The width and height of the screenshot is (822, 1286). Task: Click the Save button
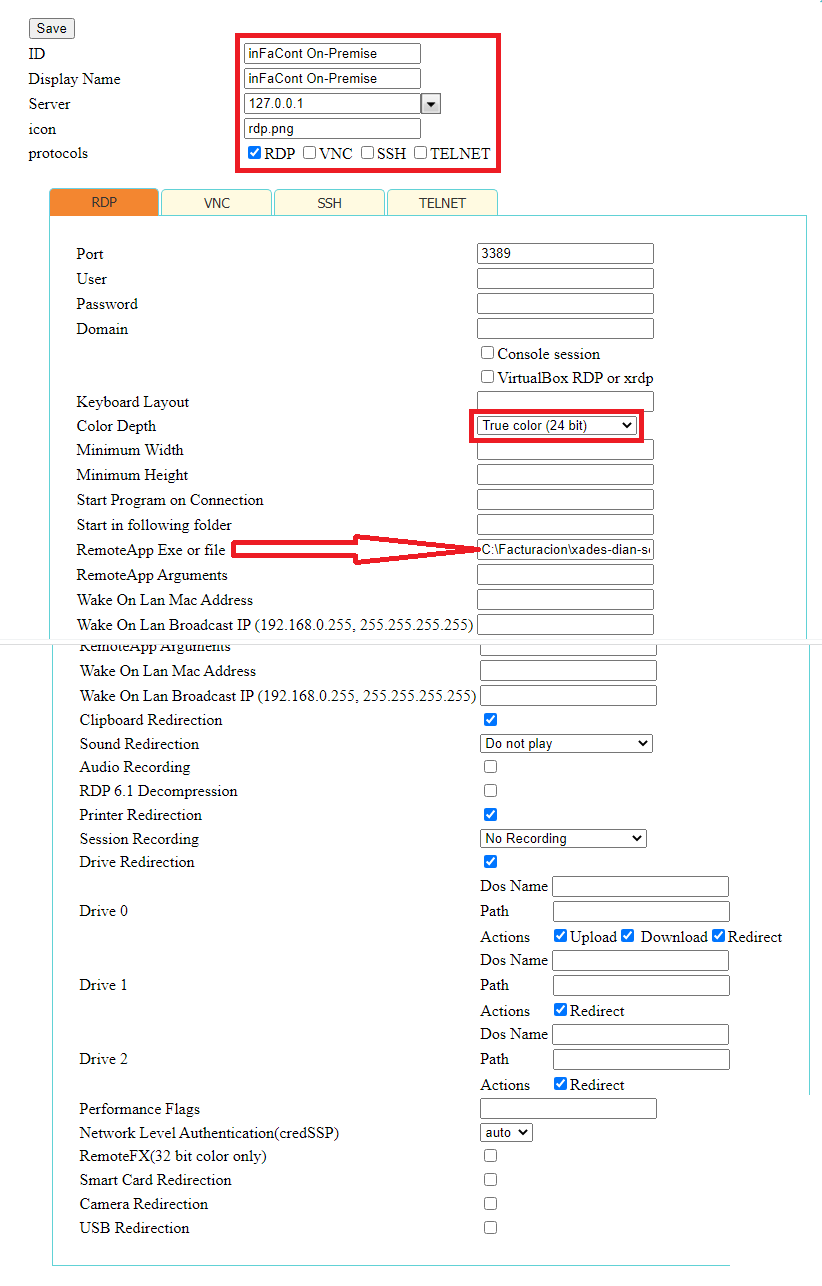[x=52, y=29]
